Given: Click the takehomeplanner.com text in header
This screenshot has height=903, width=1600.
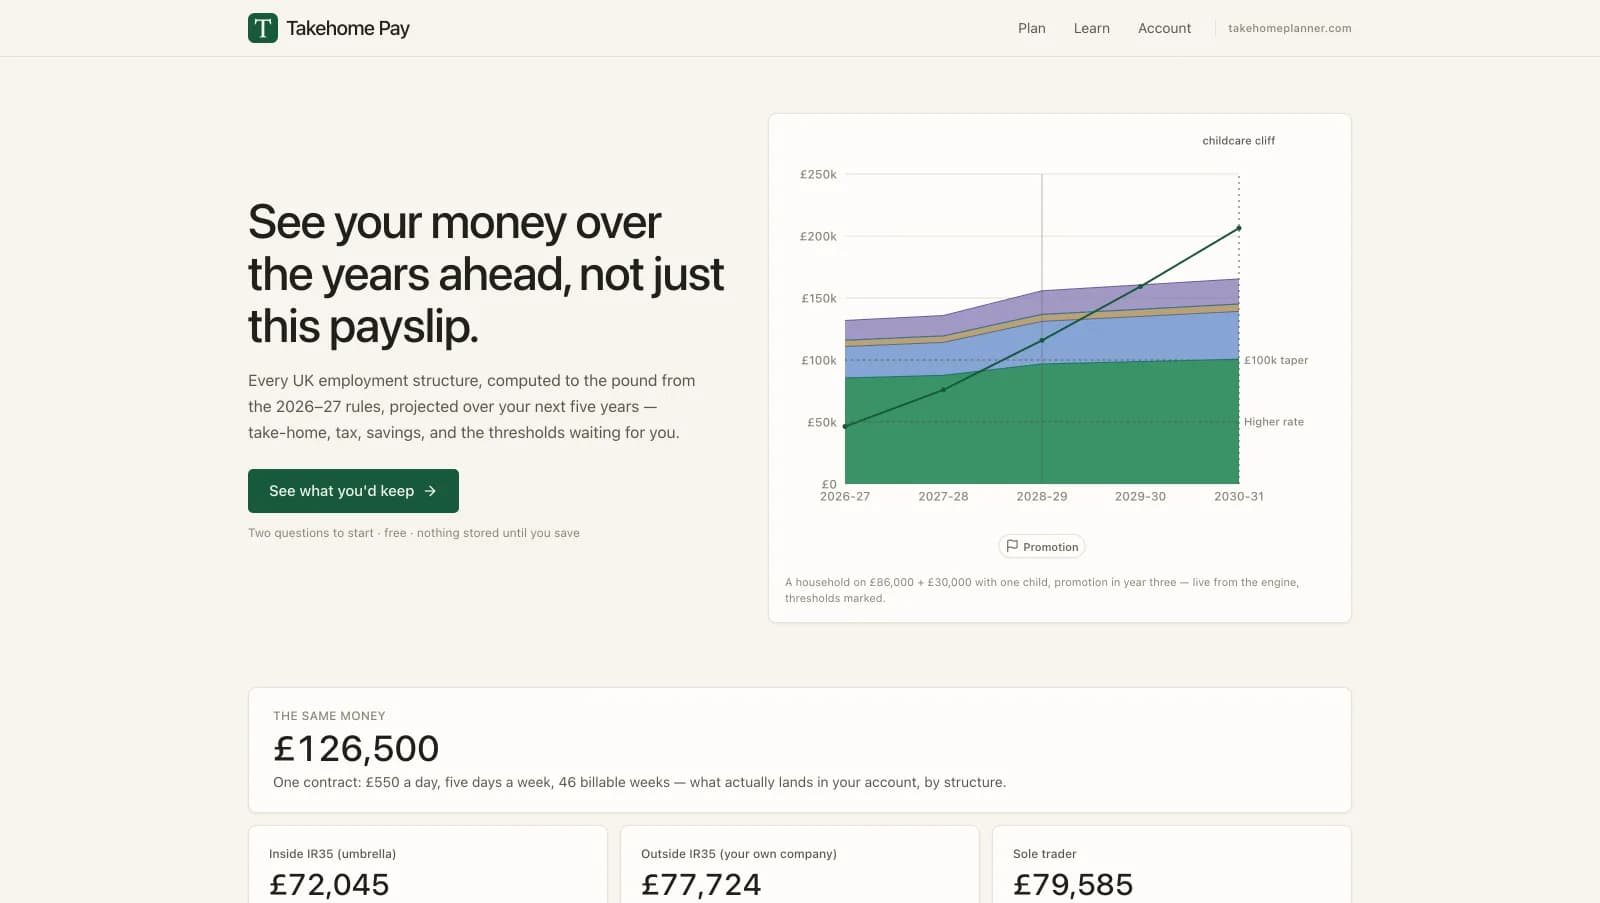Looking at the screenshot, I should point(1289,28).
